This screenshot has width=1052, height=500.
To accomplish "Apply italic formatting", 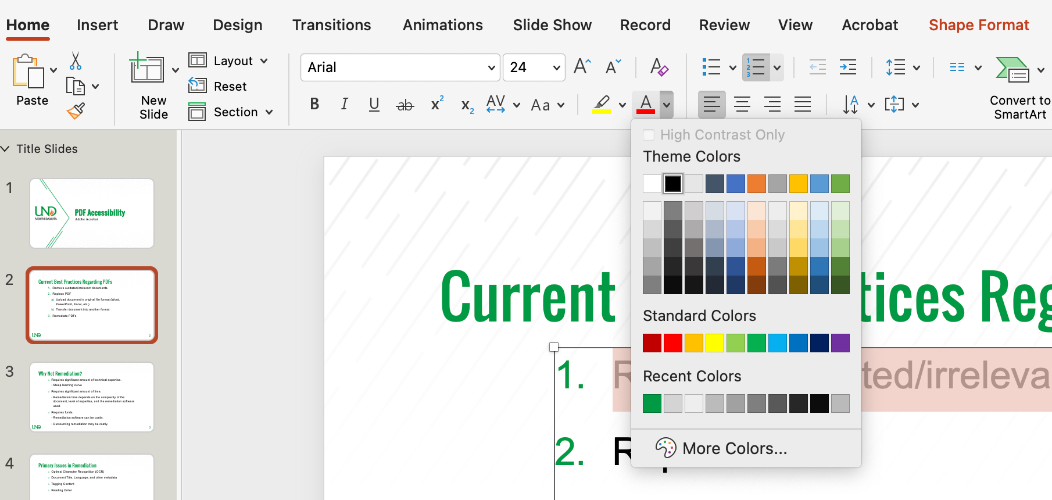I will [x=344, y=105].
